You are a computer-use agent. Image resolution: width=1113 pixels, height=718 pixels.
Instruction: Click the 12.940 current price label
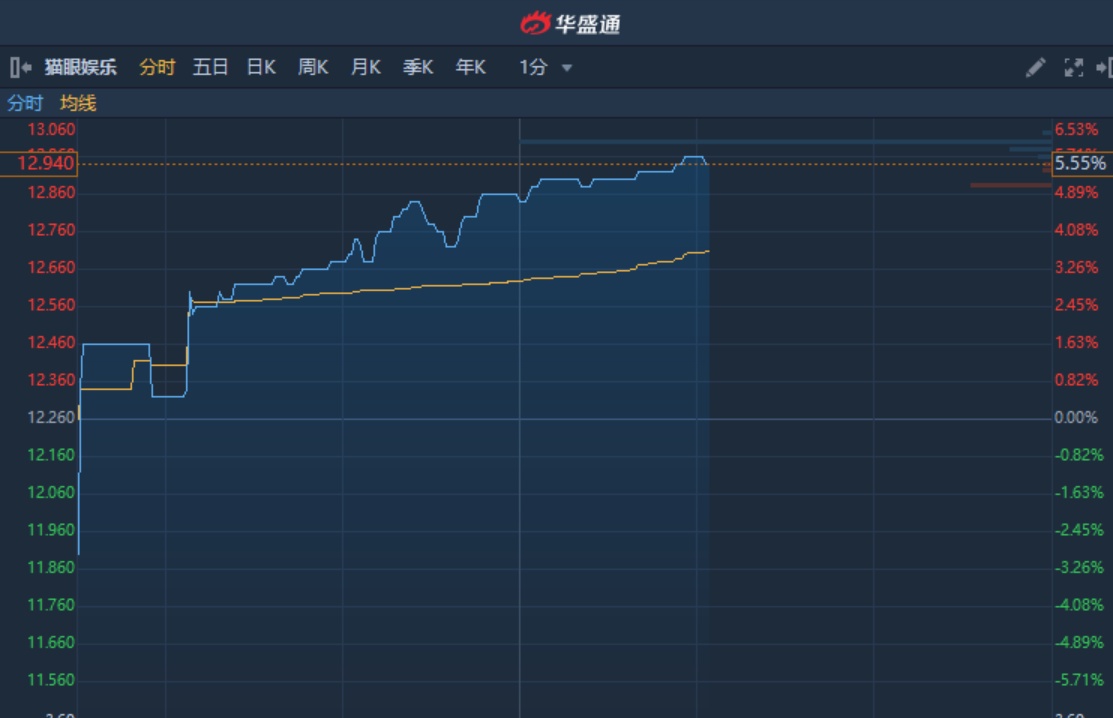click(39, 163)
